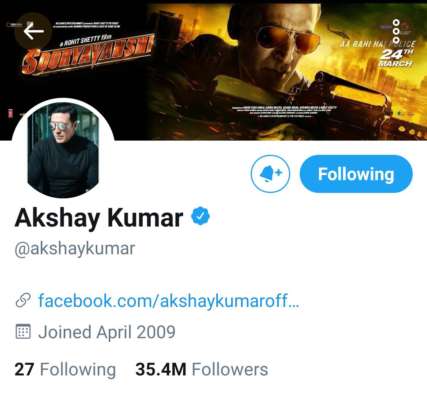Tap the back arrow icon
The image size is (427, 400).
(x=34, y=31)
